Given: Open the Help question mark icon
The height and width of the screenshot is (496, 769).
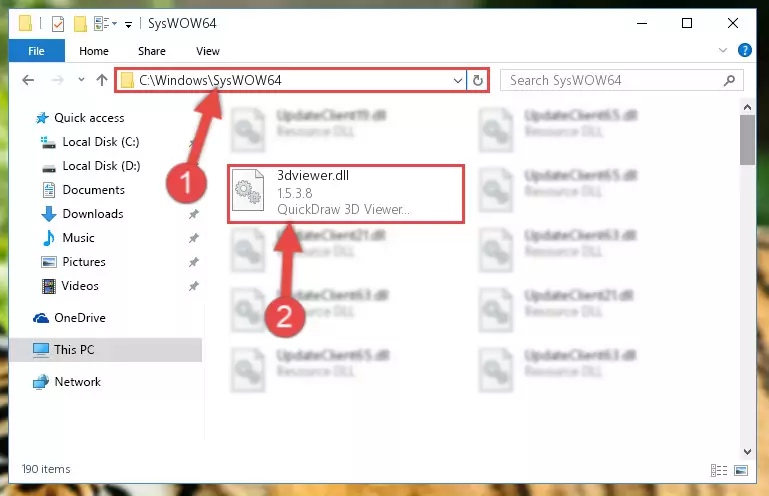Looking at the screenshot, I should coord(744,50).
